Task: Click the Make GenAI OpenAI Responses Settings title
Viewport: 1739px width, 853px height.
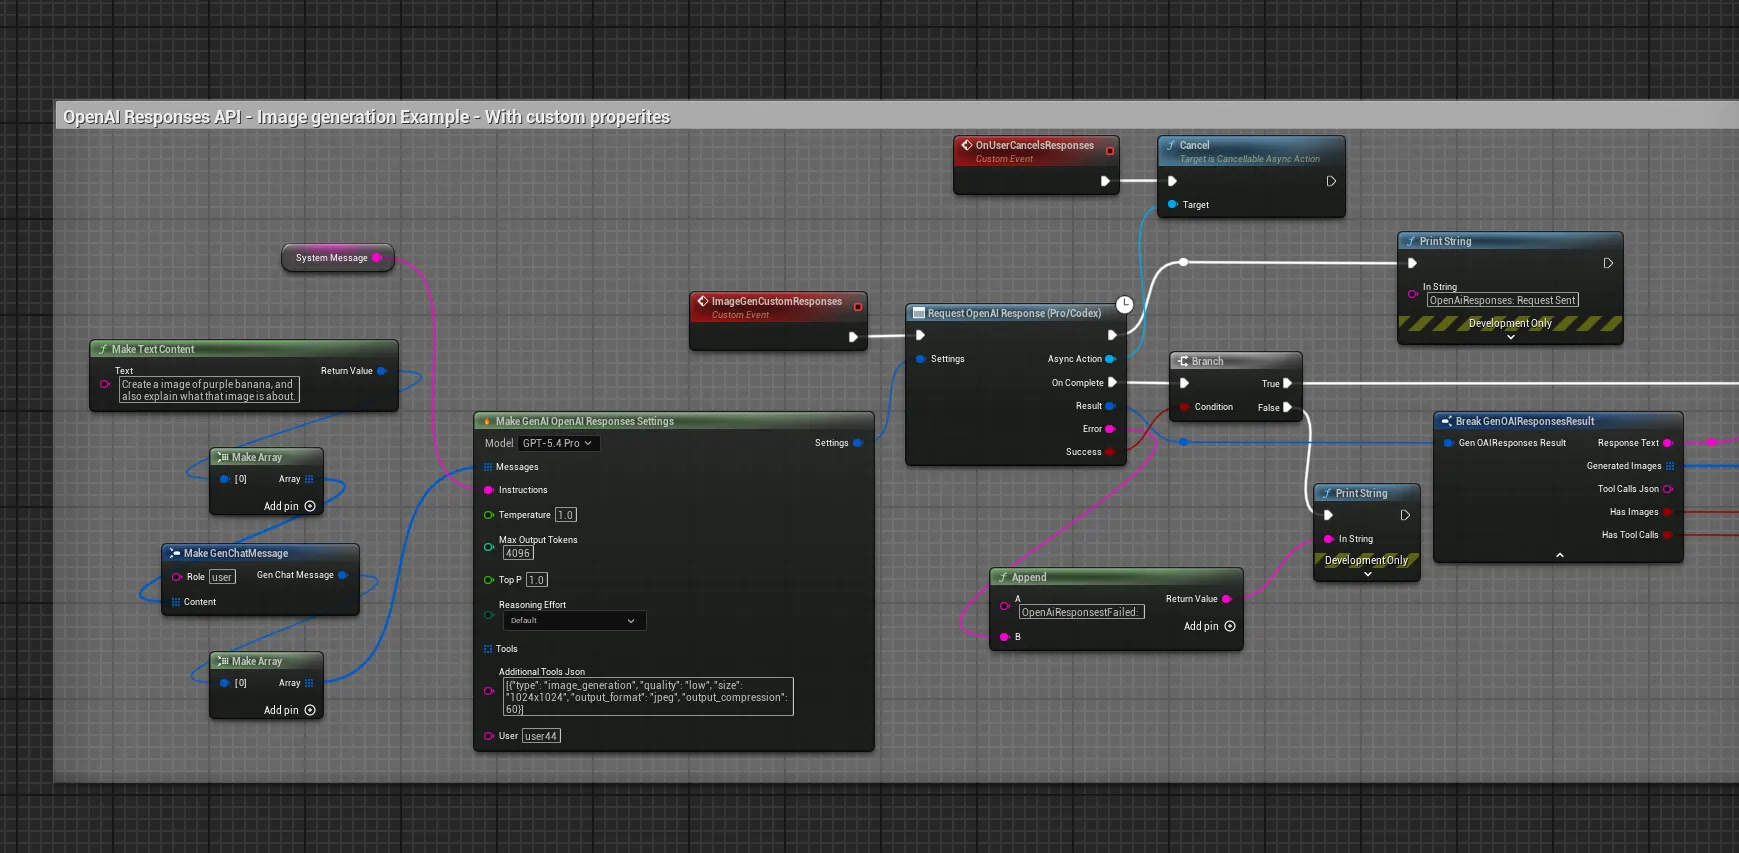Action: 584,421
